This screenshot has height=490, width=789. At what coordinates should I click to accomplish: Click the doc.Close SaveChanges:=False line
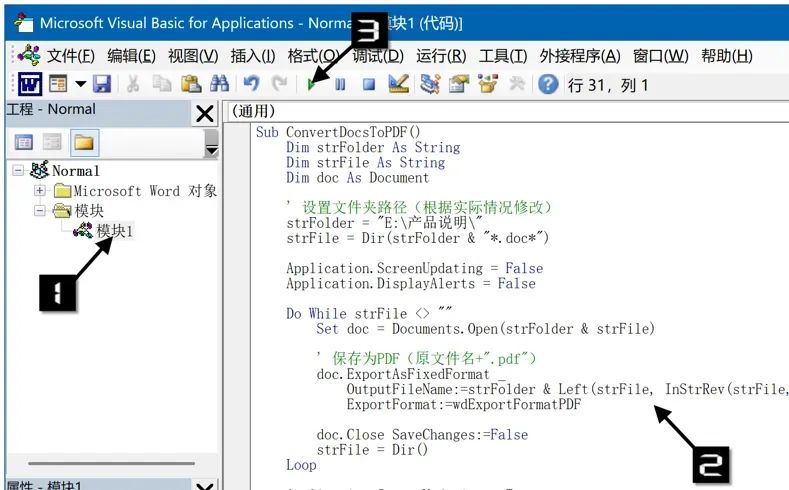click(x=422, y=434)
